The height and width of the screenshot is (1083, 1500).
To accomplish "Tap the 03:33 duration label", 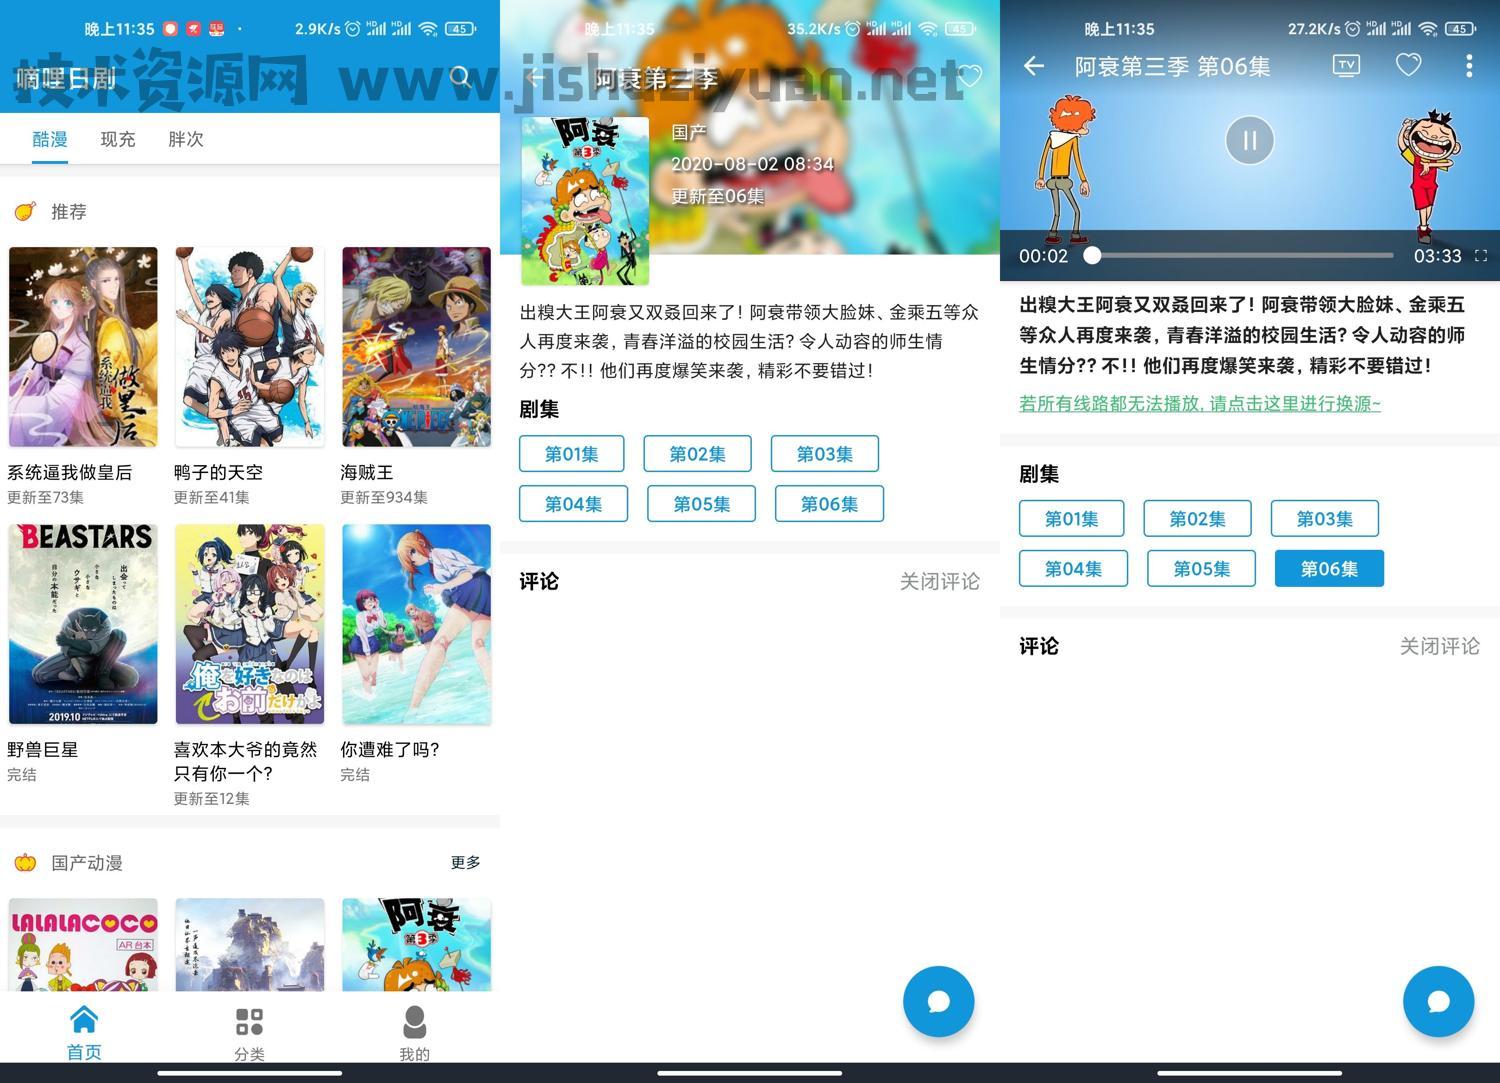I will tap(1437, 256).
